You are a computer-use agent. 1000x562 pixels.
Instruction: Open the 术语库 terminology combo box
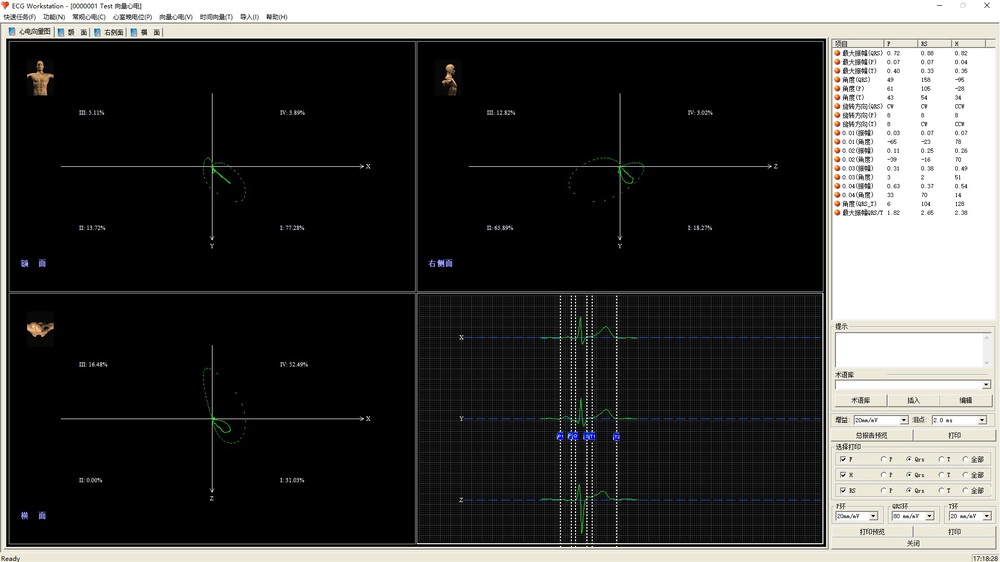click(x=985, y=385)
